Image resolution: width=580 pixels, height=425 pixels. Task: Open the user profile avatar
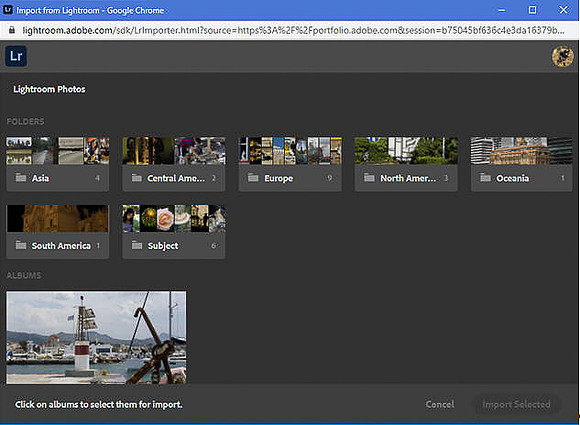pyautogui.click(x=563, y=57)
